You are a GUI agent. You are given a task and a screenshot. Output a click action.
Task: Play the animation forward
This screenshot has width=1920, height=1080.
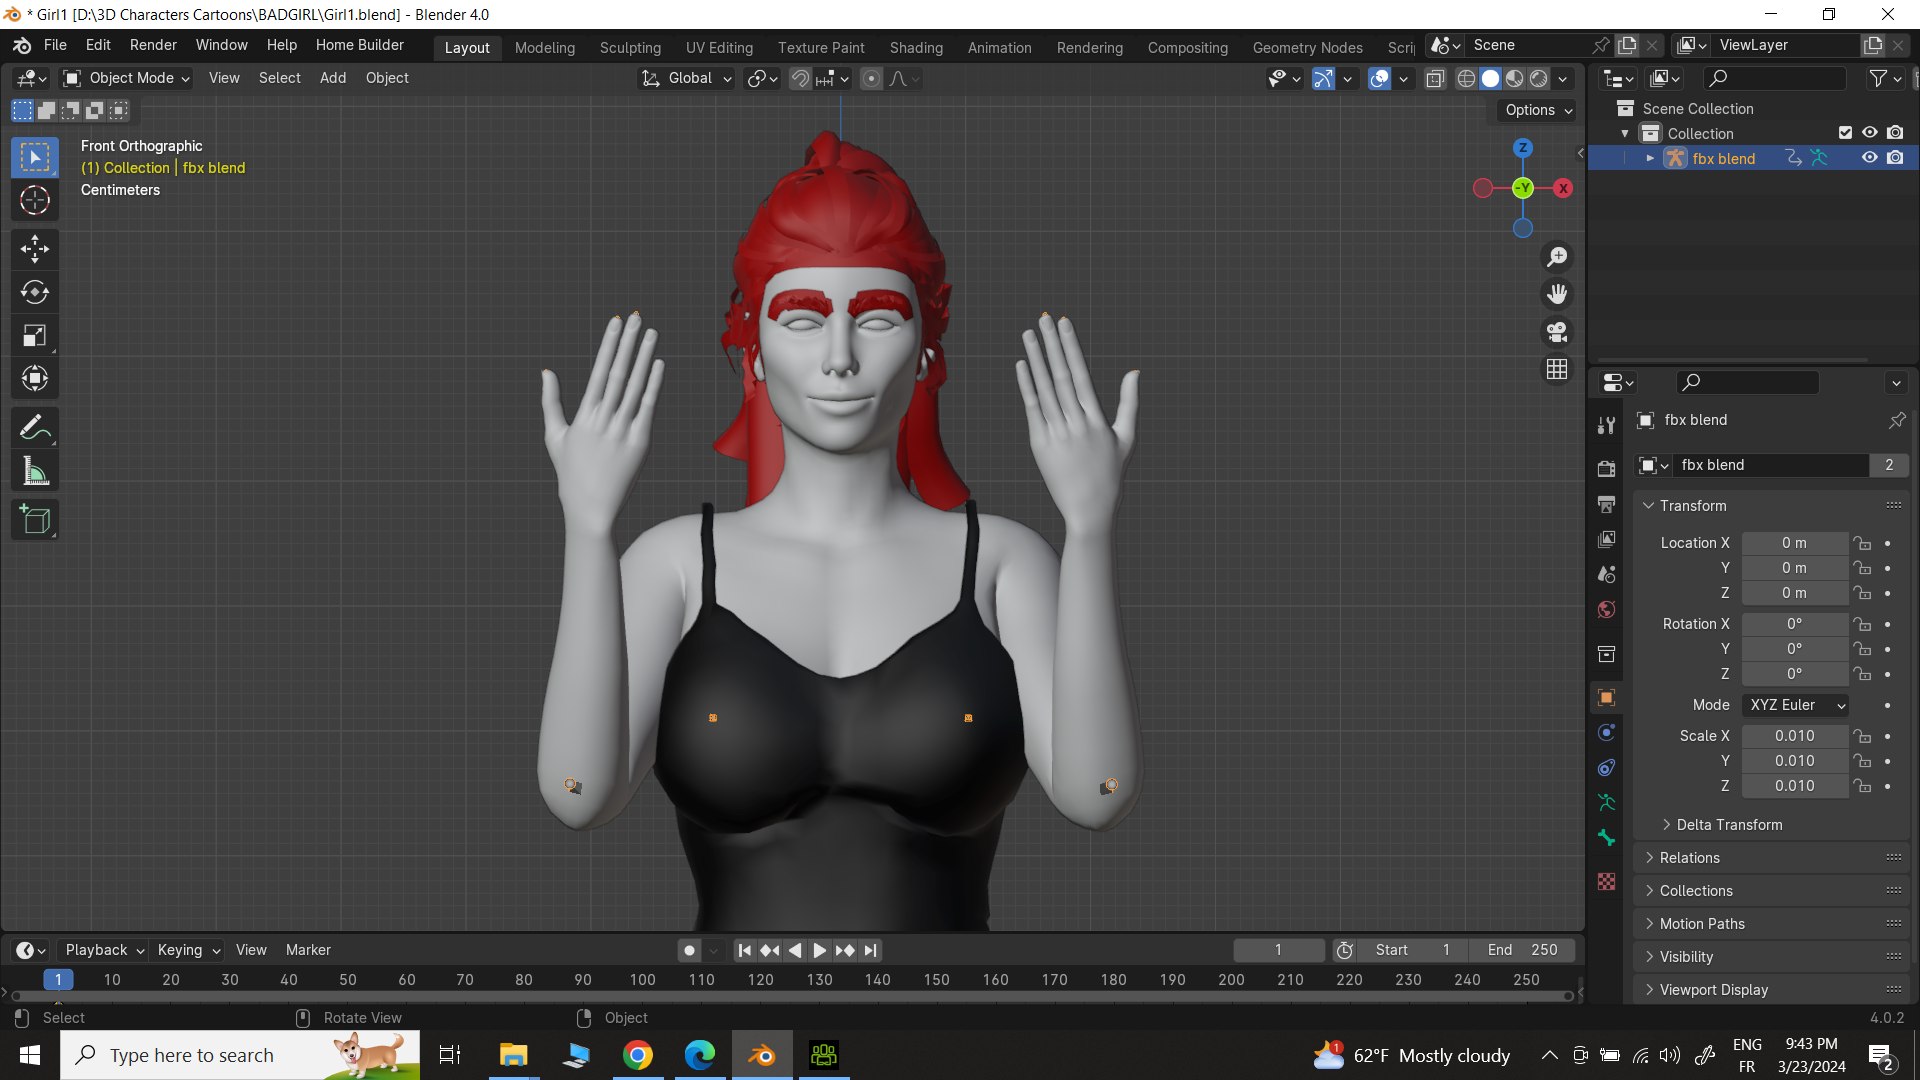pyautogui.click(x=820, y=950)
